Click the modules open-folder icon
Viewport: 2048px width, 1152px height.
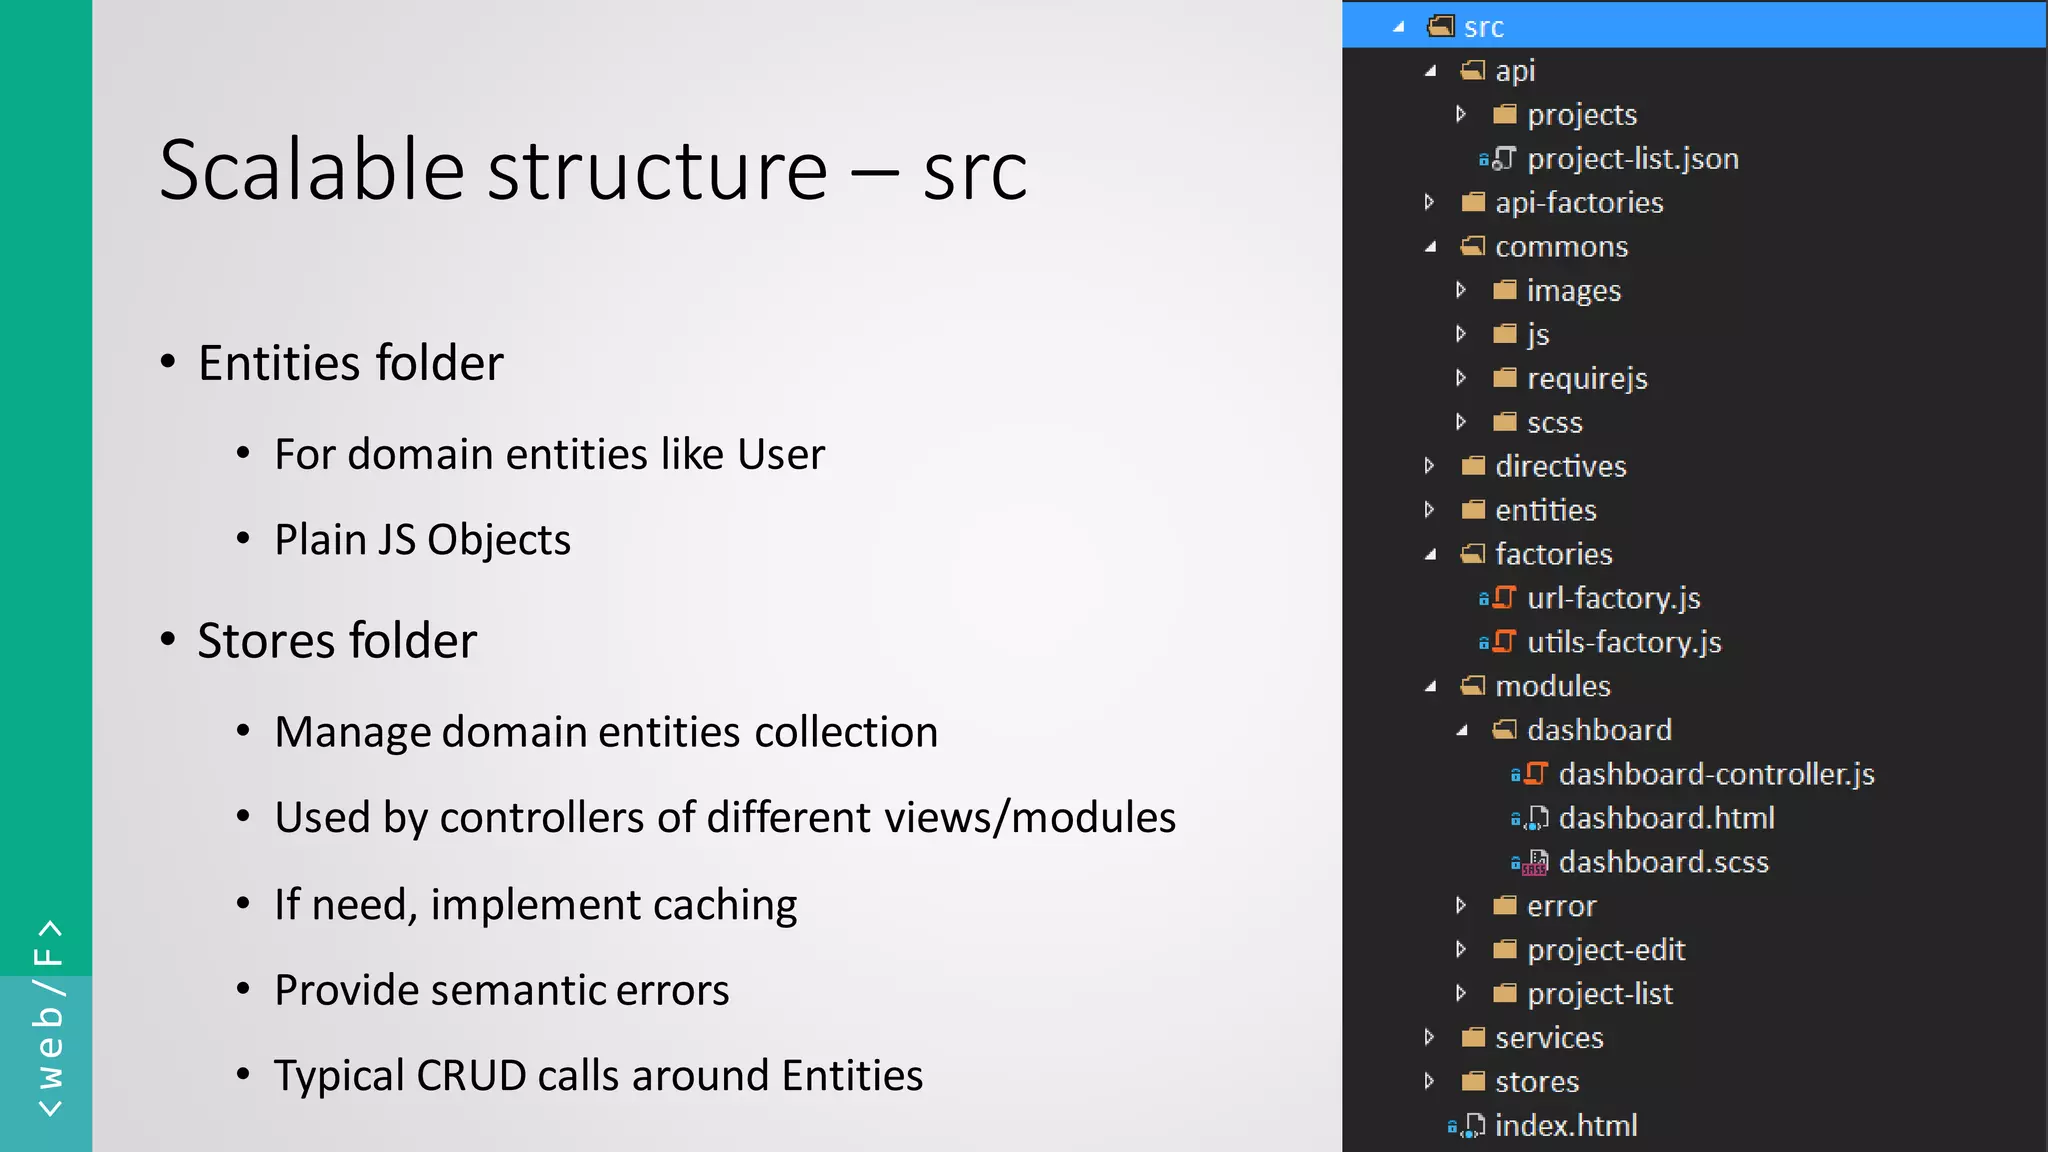click(1472, 686)
